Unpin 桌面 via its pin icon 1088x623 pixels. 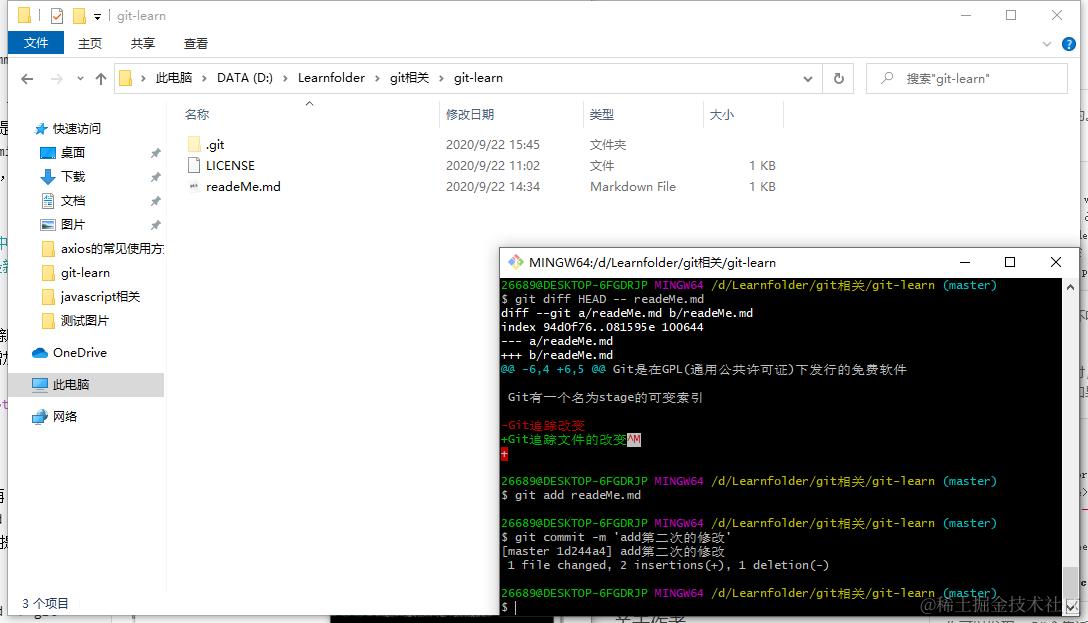click(x=155, y=153)
